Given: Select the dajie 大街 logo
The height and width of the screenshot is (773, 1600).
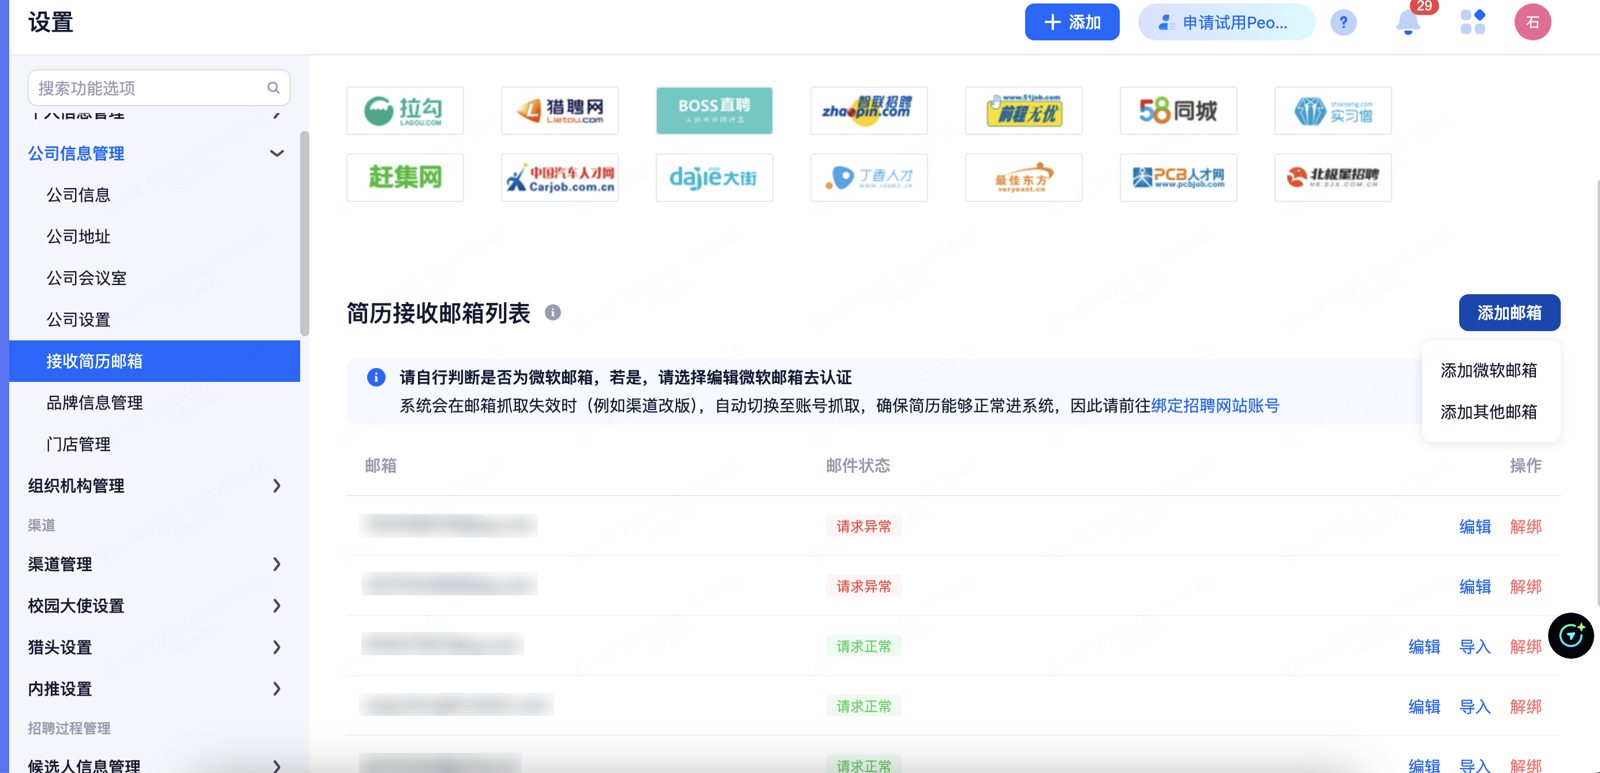Looking at the screenshot, I should 714,177.
